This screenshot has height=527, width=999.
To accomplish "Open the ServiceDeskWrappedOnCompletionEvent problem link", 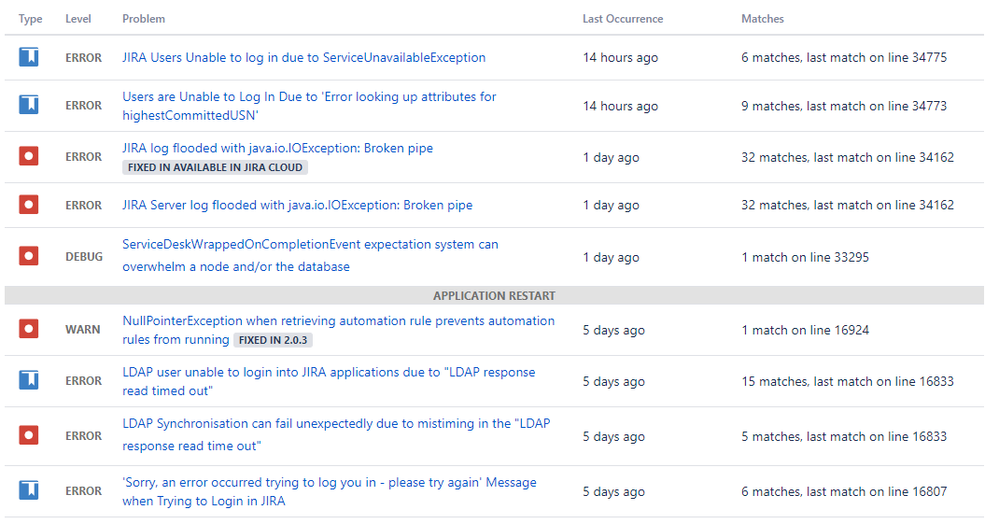I will point(310,256).
